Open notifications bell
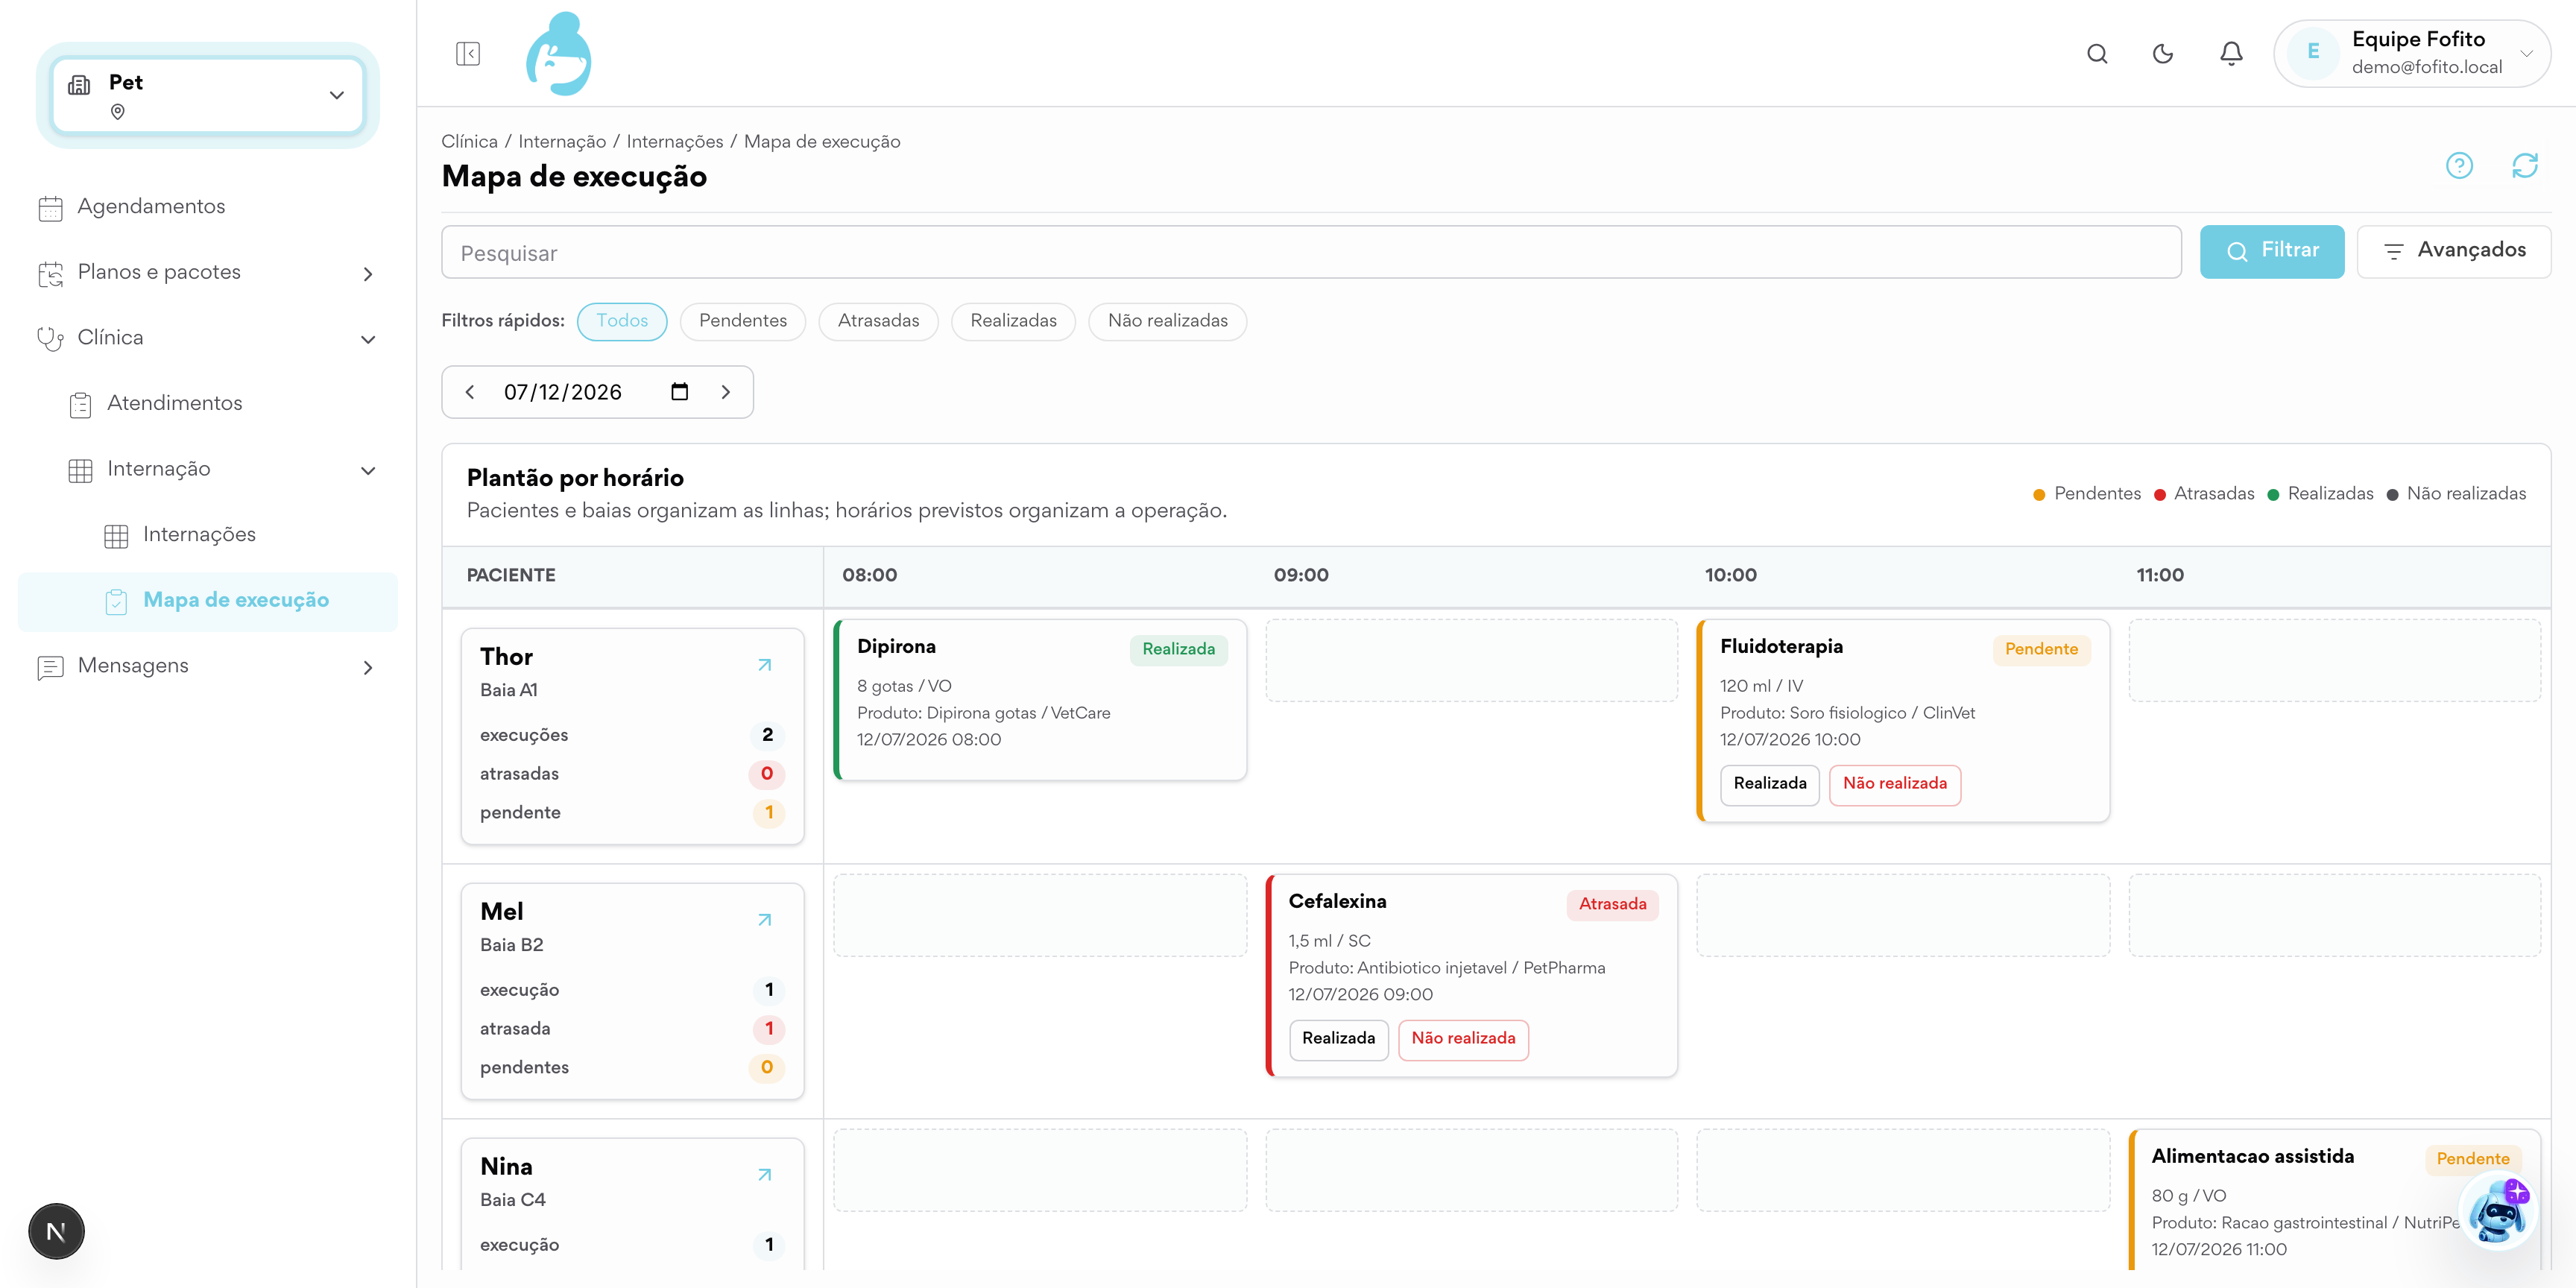 2231,53
